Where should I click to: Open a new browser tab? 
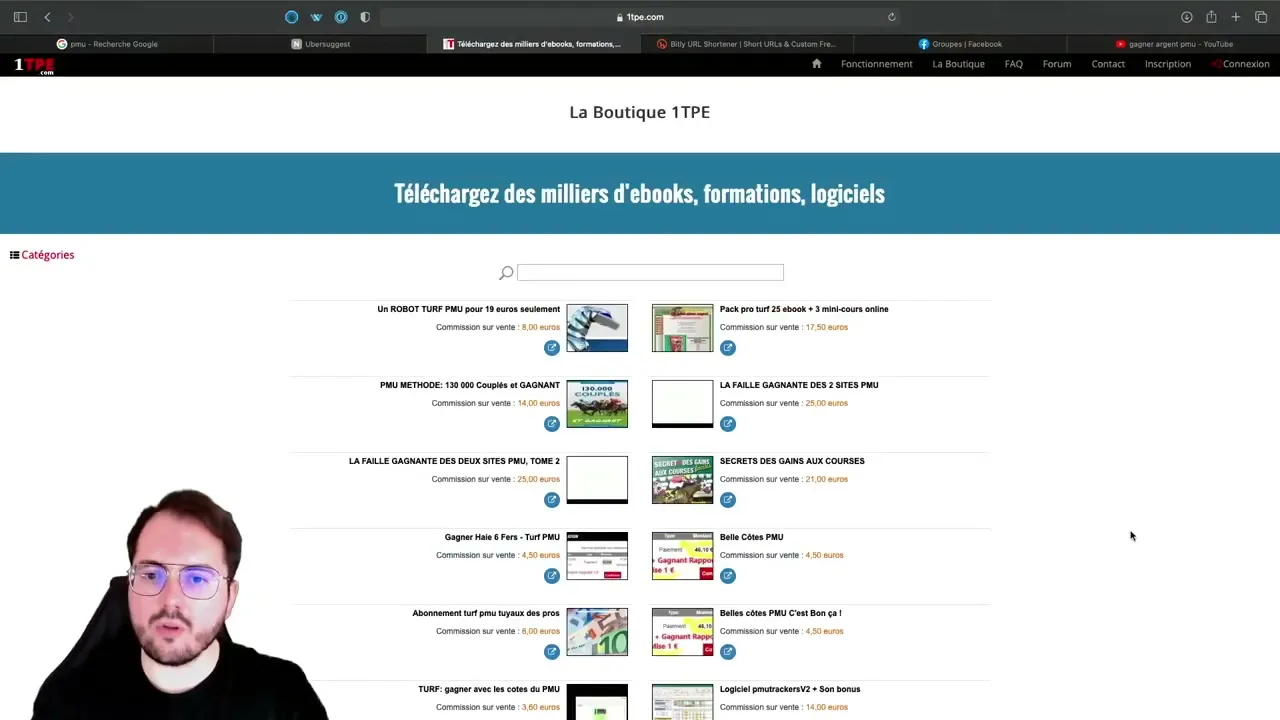tap(1236, 17)
